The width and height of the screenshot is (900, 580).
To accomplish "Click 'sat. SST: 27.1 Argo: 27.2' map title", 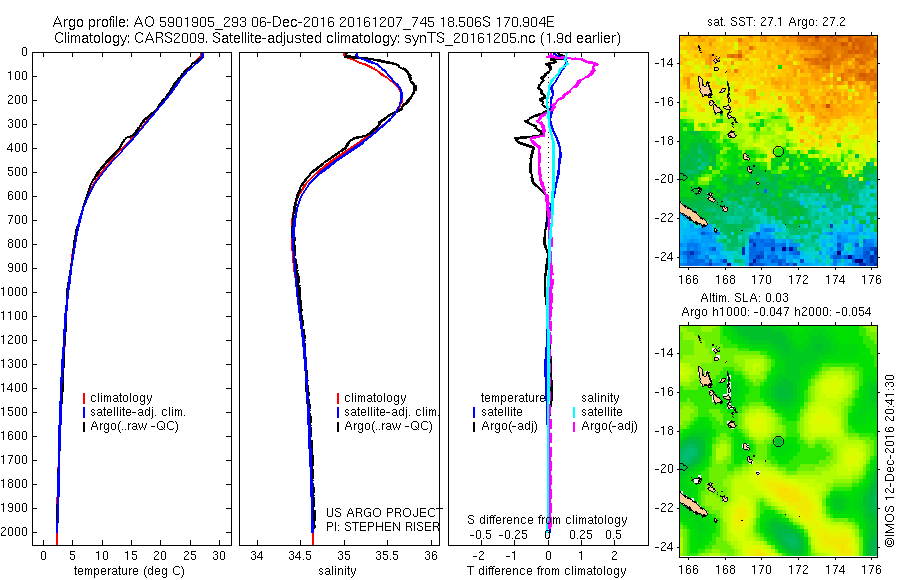I will coord(776,22).
